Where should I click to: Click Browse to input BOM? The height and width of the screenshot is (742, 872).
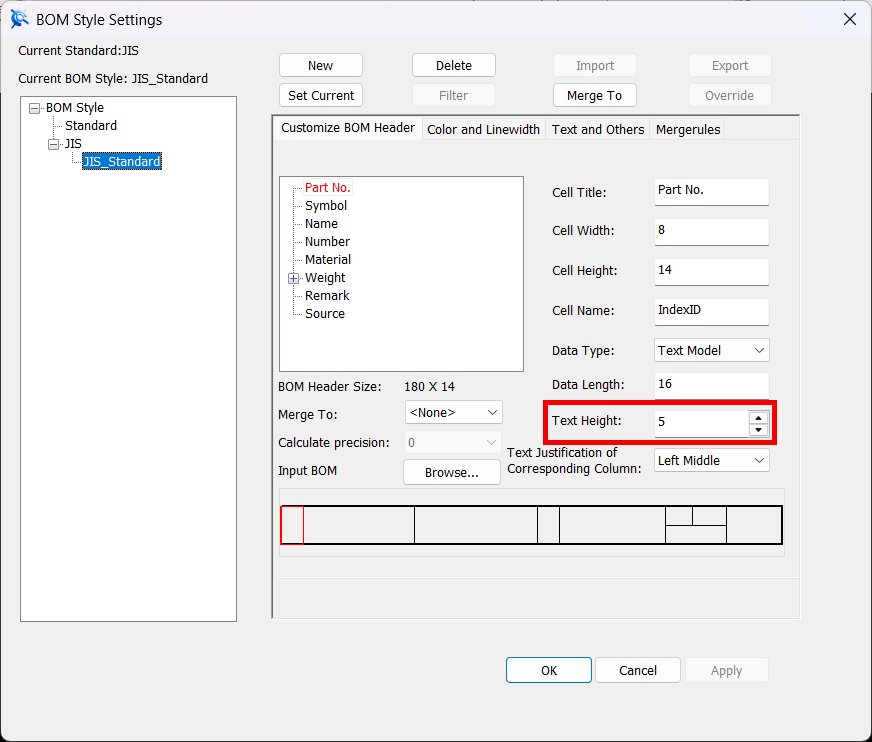click(451, 473)
